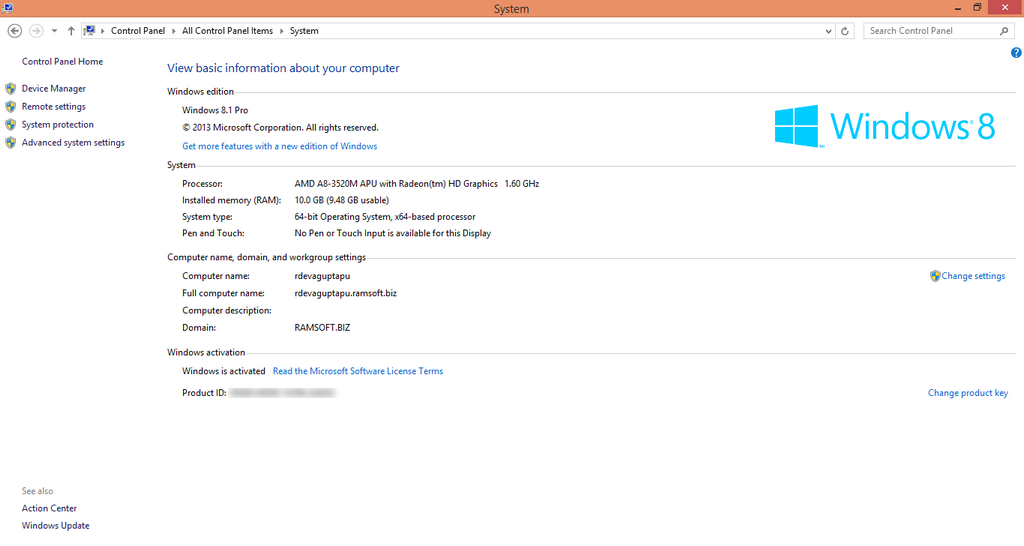Open Help using the blue question mark icon
The width and height of the screenshot is (1024, 546).
tap(1016, 53)
